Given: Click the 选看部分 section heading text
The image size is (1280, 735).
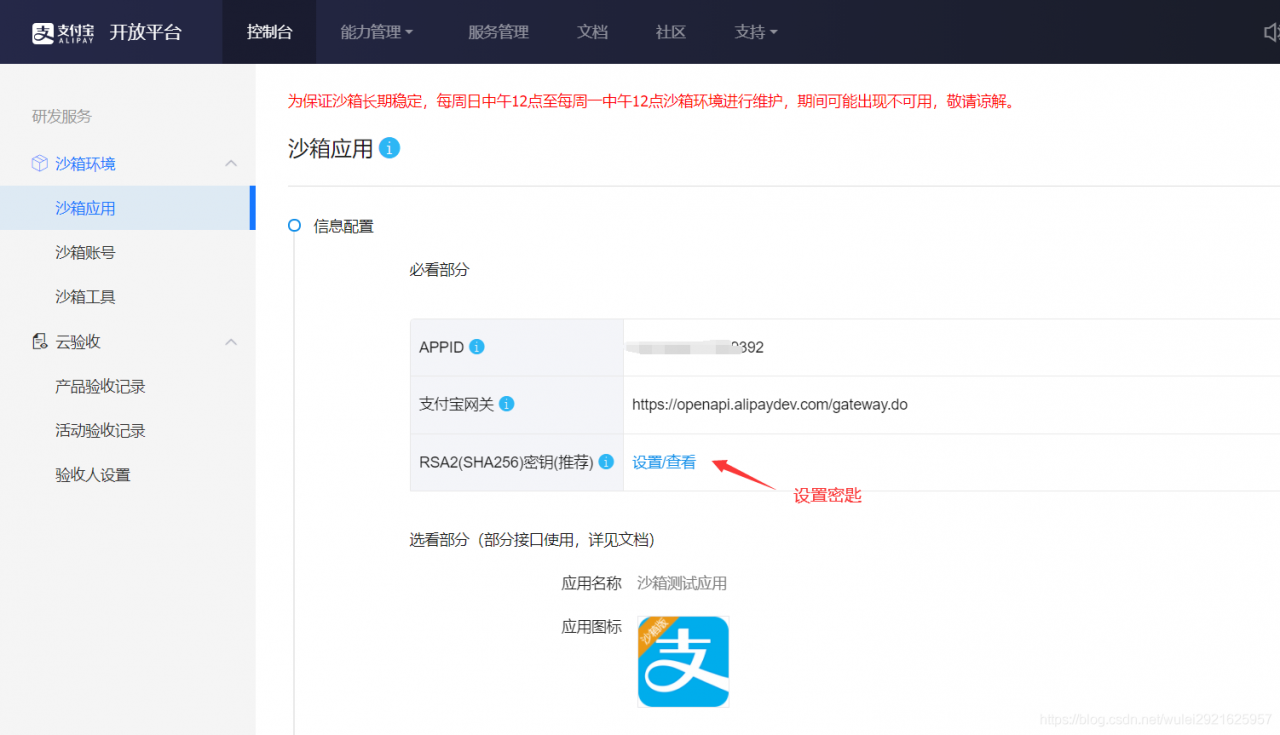Looking at the screenshot, I should tap(532, 540).
